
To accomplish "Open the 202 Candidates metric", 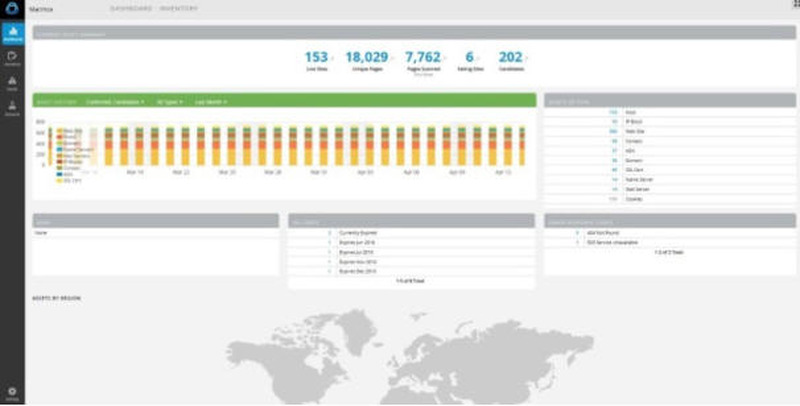I will [x=511, y=59].
